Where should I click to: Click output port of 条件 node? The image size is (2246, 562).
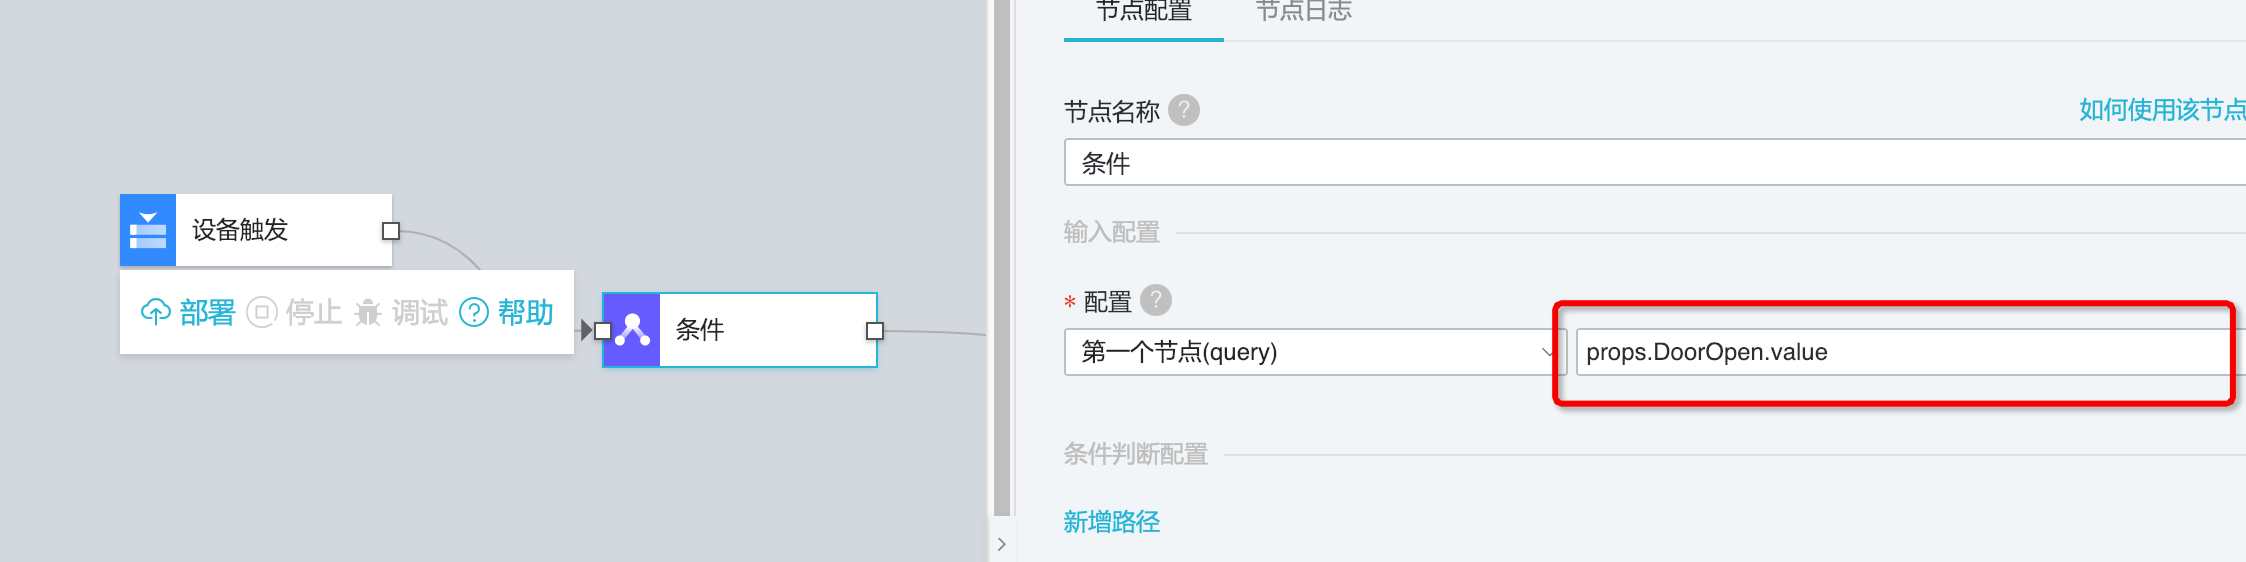(x=875, y=331)
